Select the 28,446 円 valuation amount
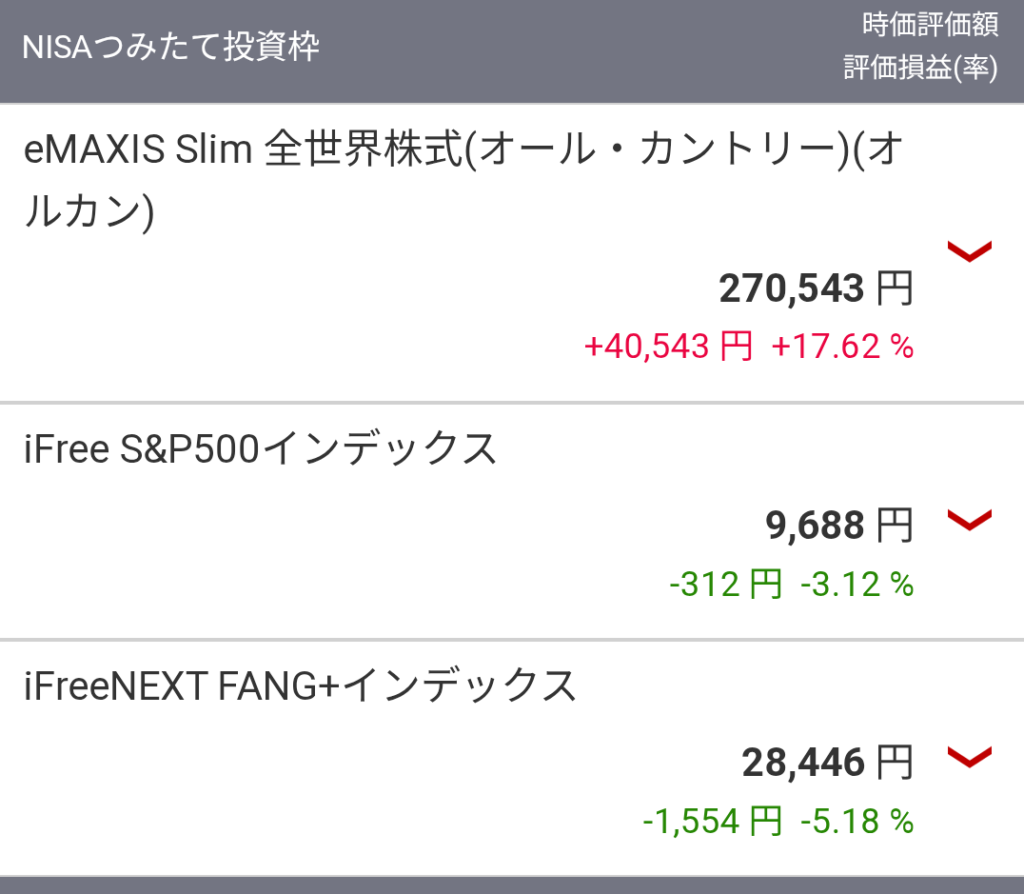The image size is (1024, 894). [x=827, y=764]
